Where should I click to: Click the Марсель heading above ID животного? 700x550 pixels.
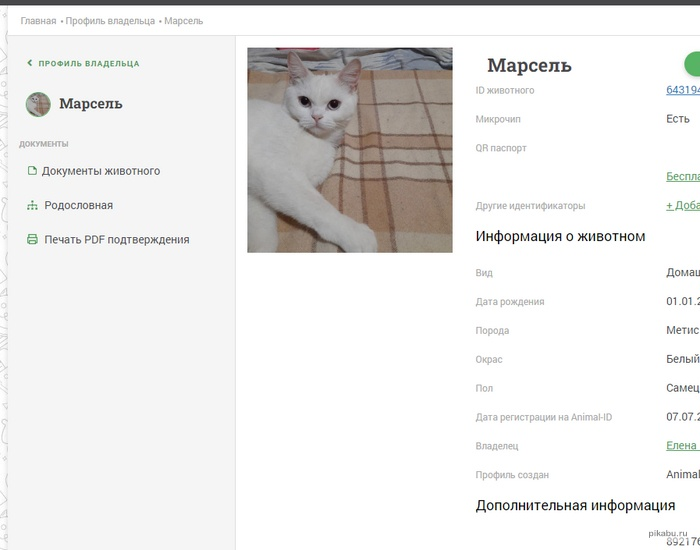click(529, 66)
